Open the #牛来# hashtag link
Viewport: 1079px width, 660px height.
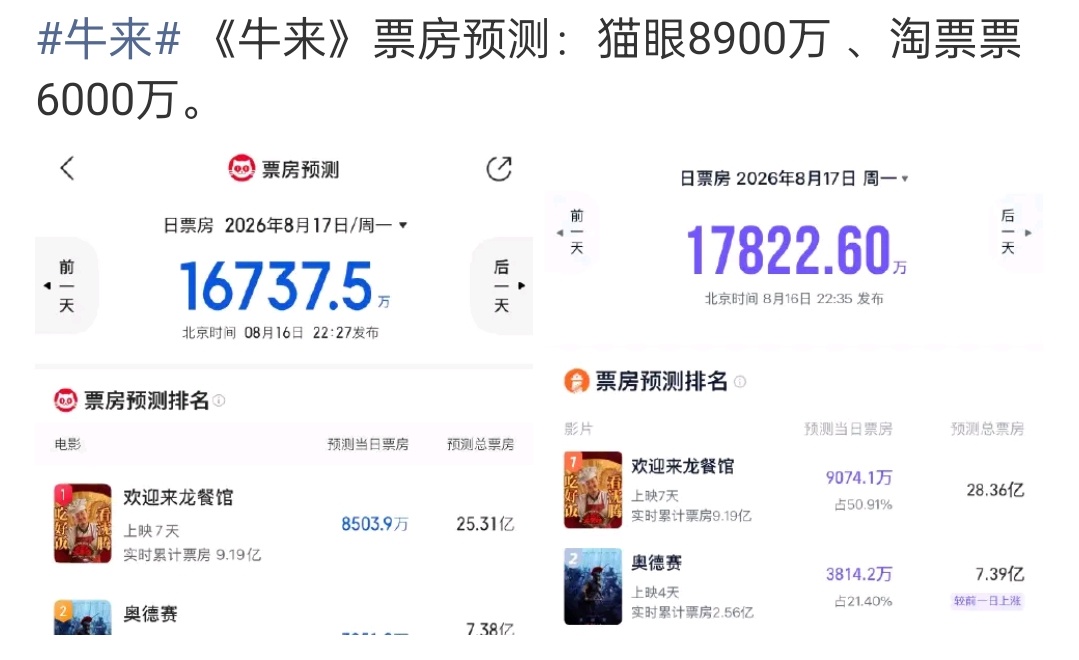coord(109,39)
